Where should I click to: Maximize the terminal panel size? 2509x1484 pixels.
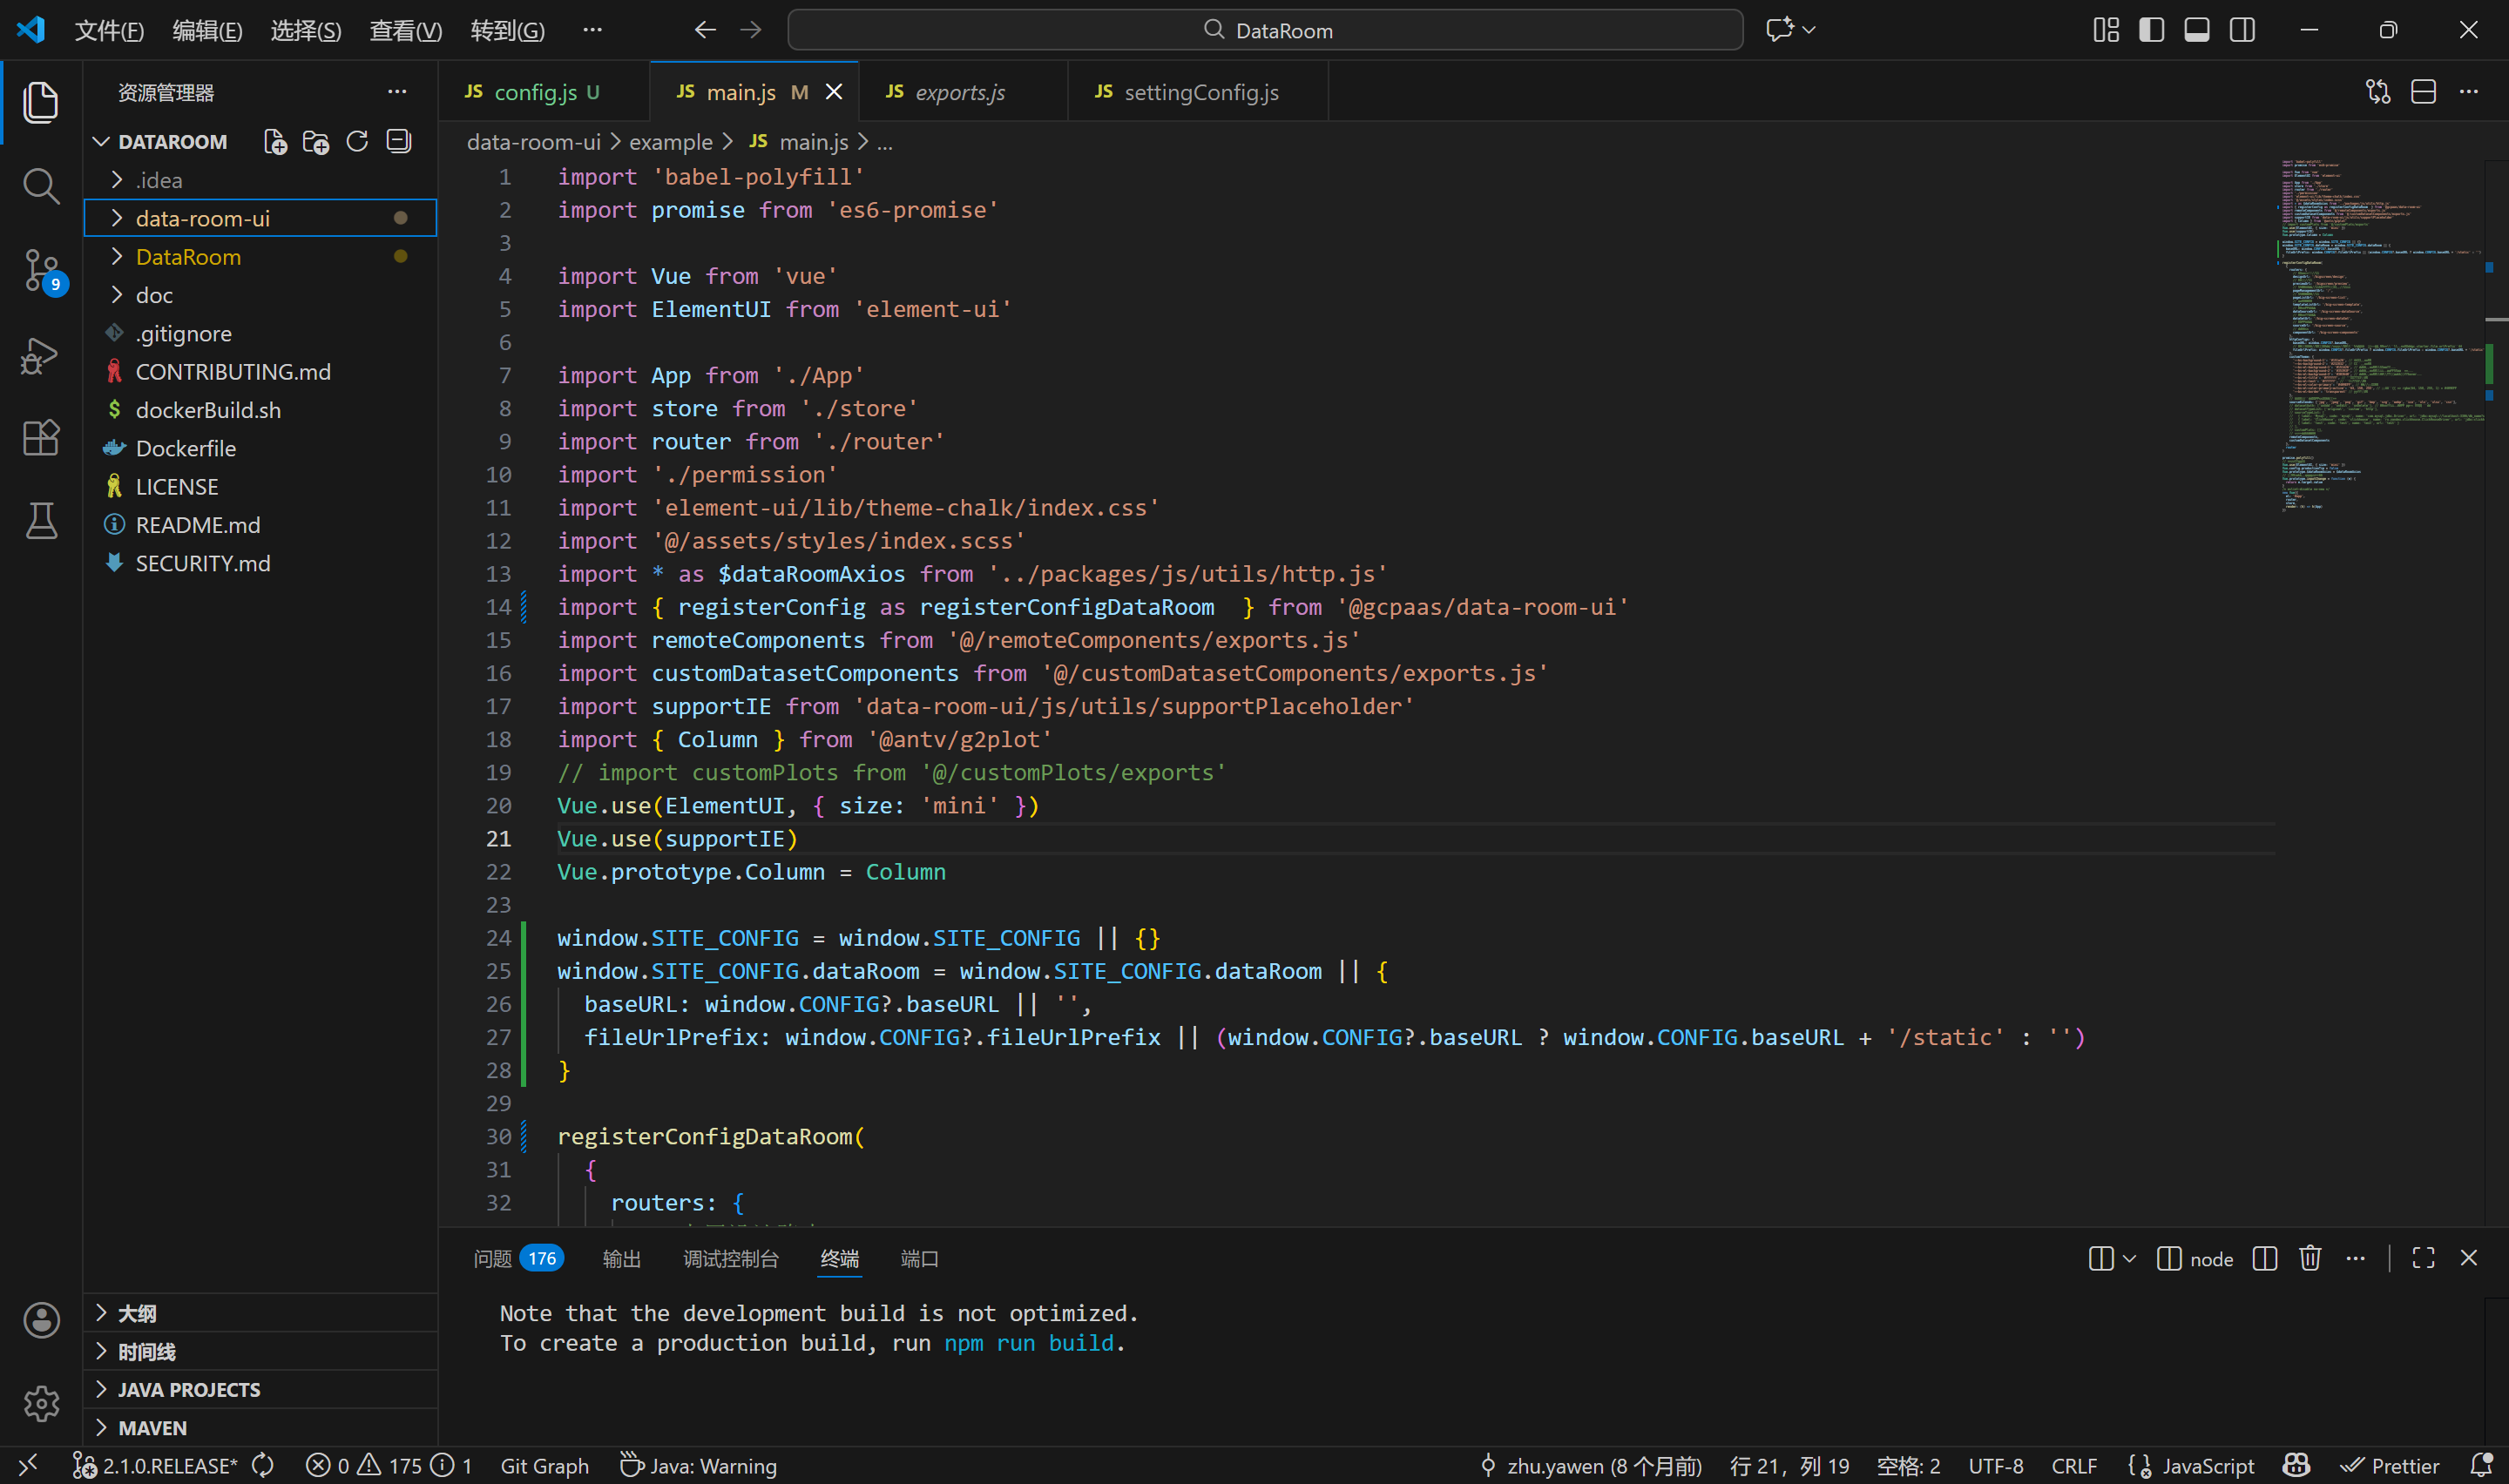coord(2423,1258)
